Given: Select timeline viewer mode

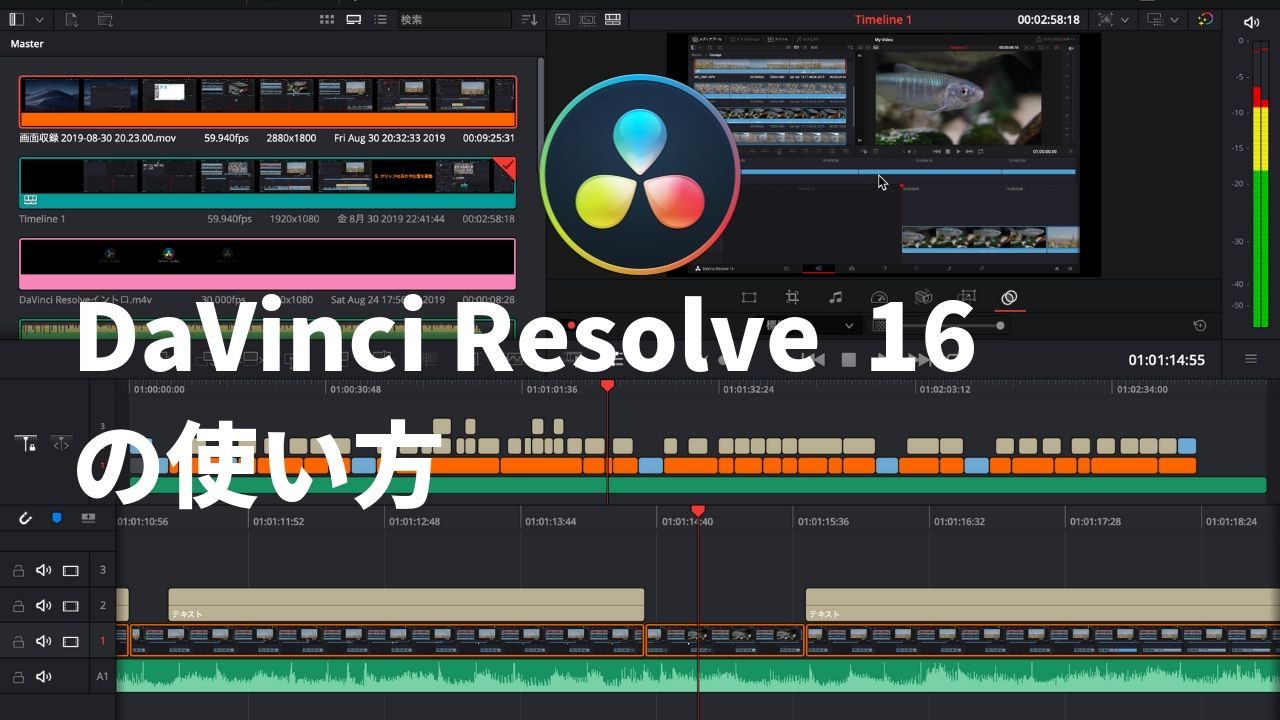Looking at the screenshot, I should click(x=612, y=19).
